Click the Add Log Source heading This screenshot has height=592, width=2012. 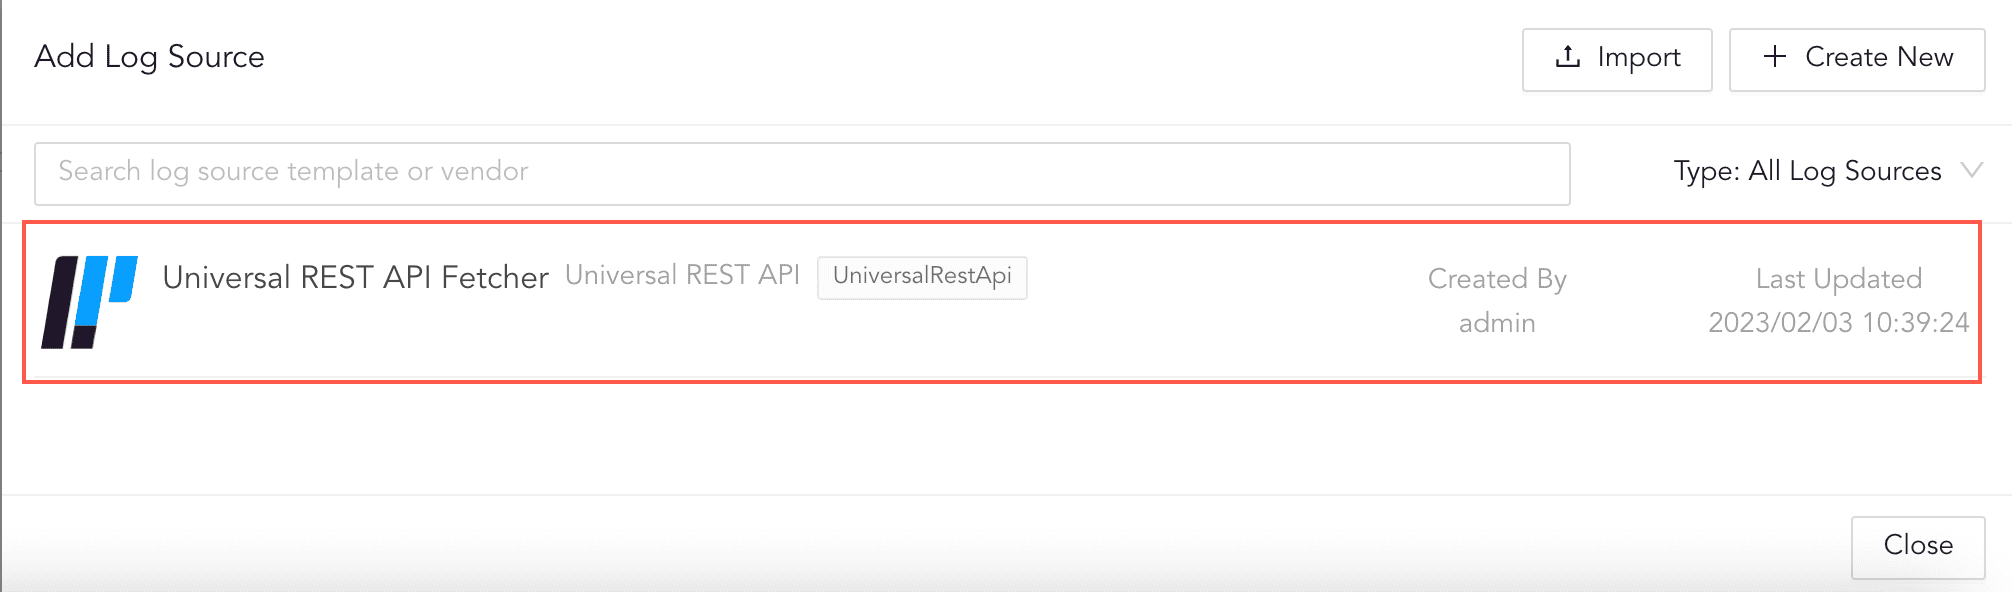[x=149, y=57]
